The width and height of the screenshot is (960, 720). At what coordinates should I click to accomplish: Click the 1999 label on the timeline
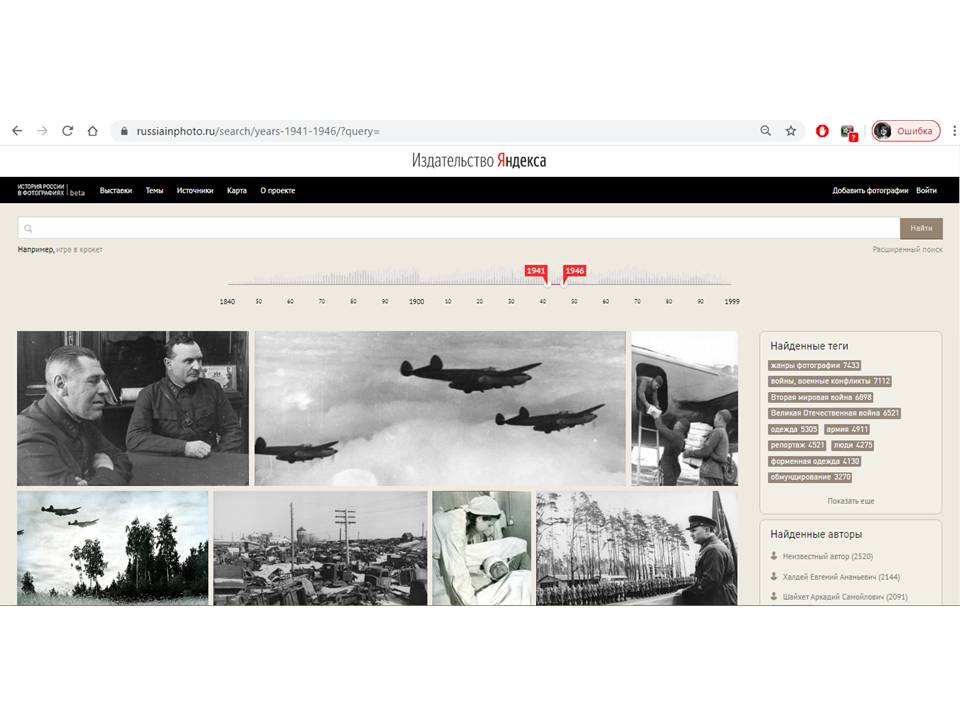(x=732, y=301)
